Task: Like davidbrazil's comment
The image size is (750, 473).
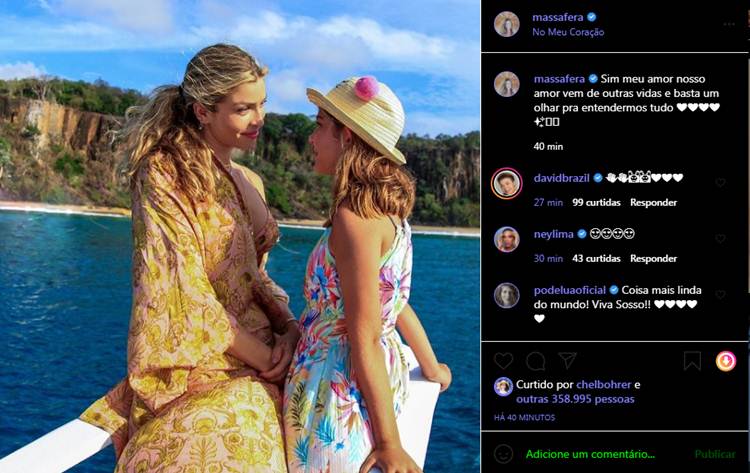Action: coord(719,183)
